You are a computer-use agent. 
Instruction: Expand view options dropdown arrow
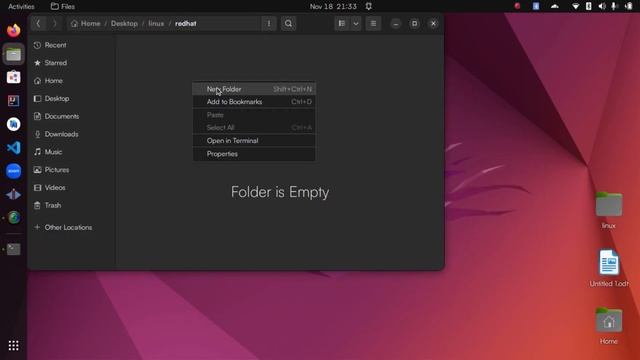[356, 24]
